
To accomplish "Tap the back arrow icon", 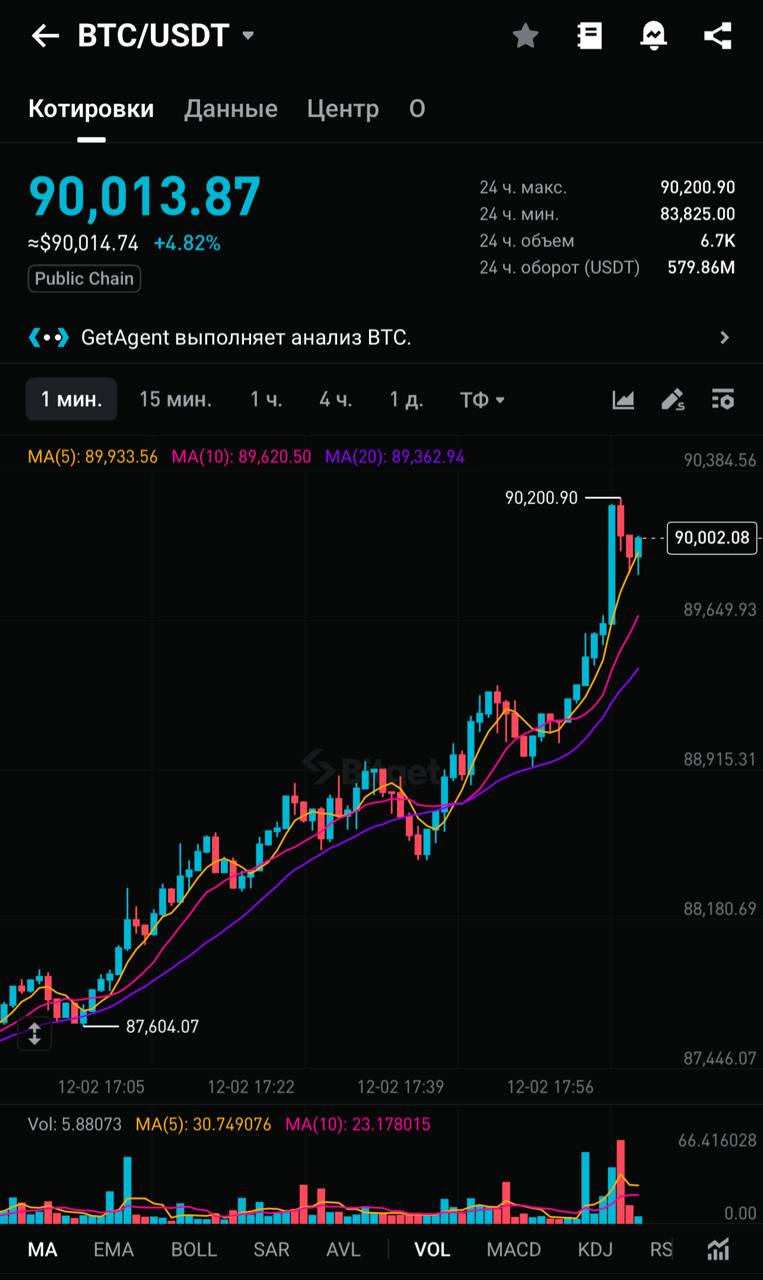I will click(45, 37).
